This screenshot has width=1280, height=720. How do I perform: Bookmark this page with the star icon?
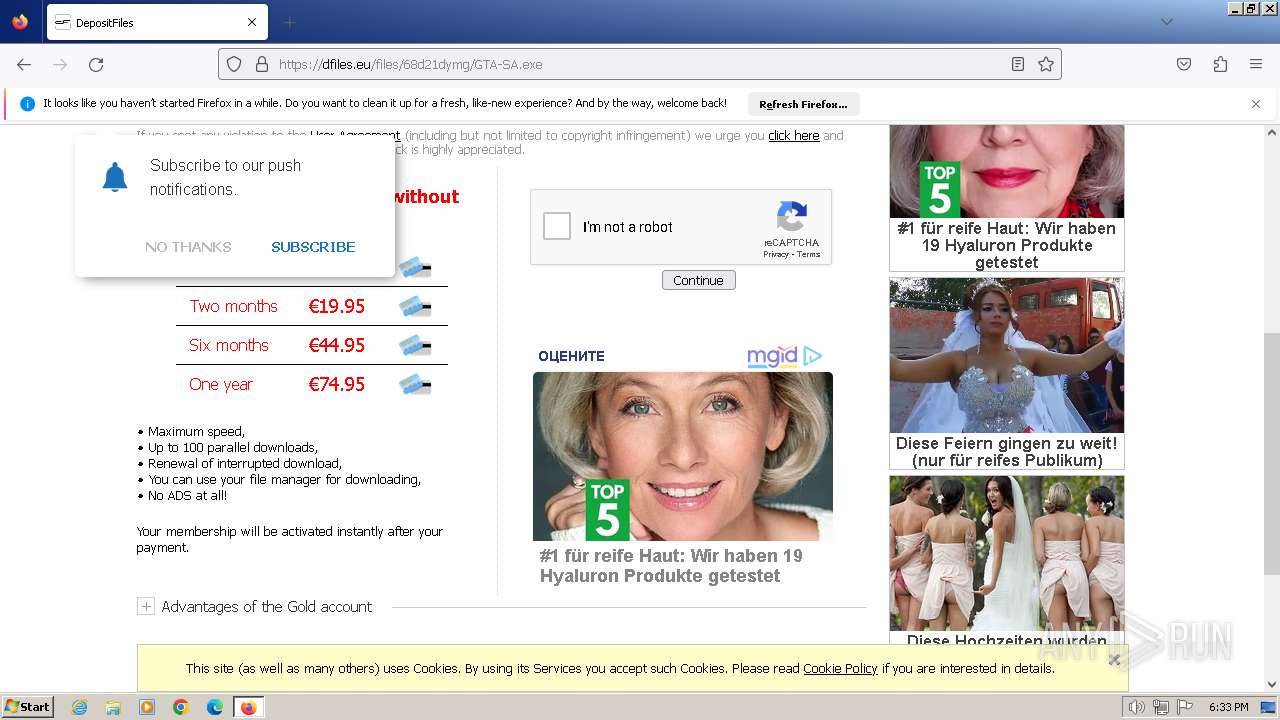pyautogui.click(x=1046, y=64)
